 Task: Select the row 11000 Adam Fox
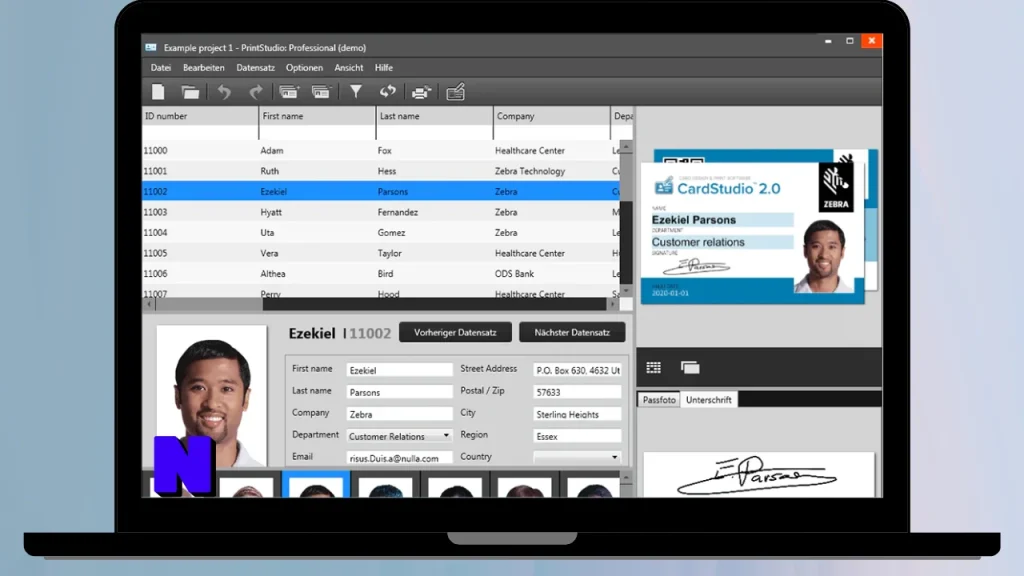point(381,150)
